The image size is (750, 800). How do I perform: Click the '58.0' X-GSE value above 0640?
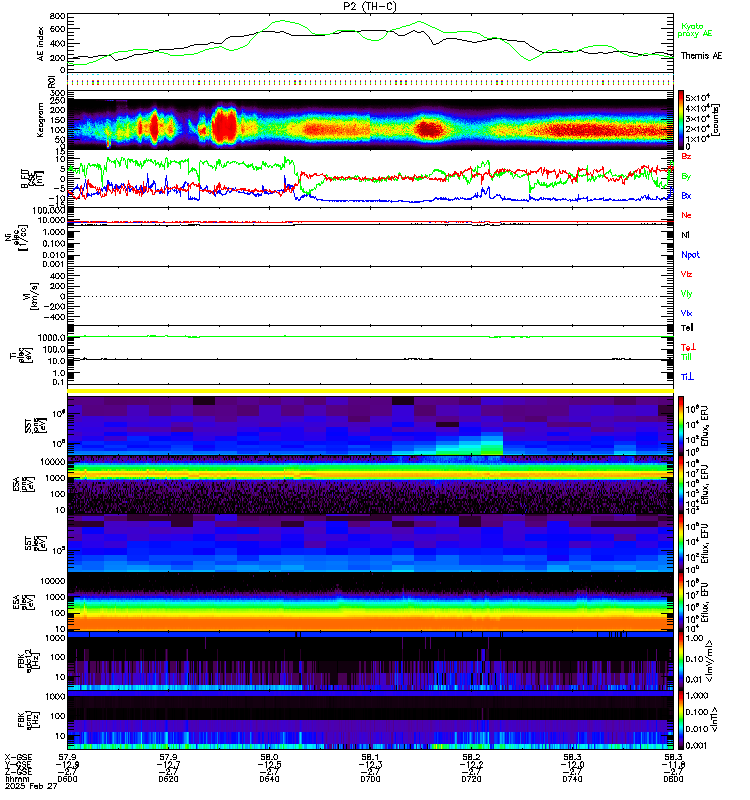pos(269,757)
